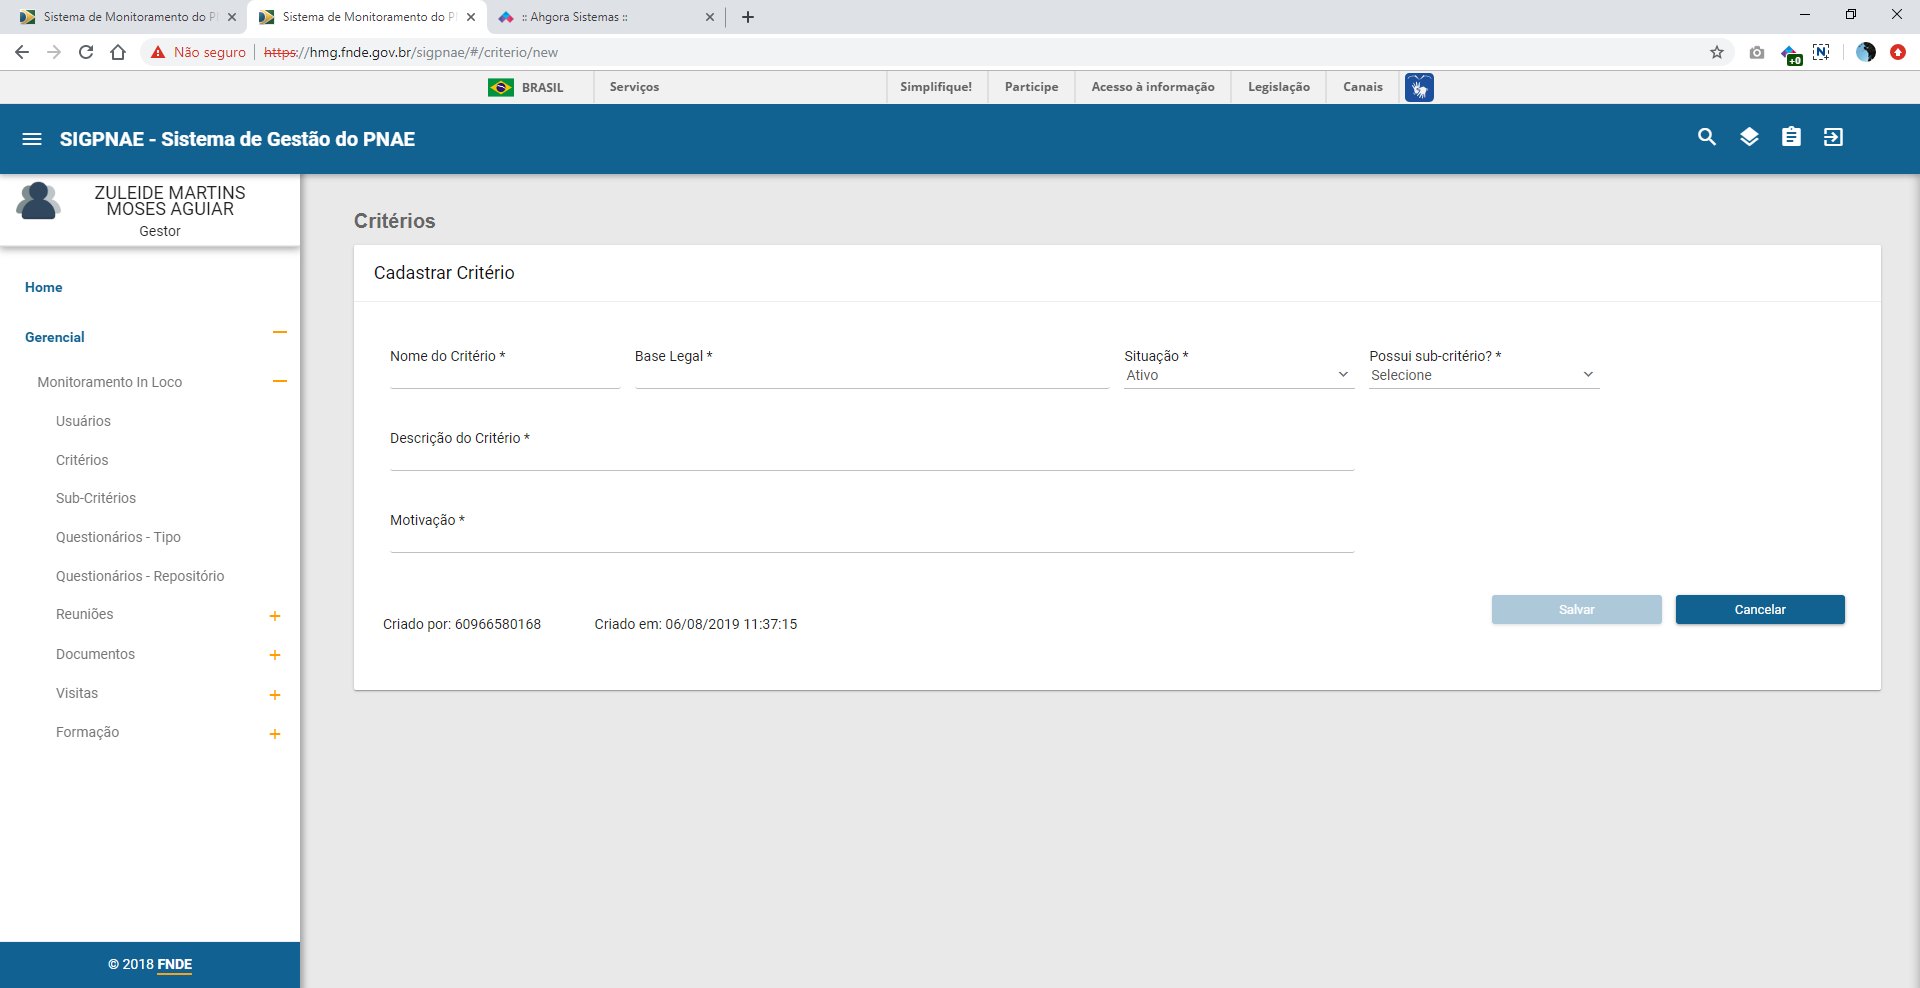
Task: Focus the Nome do Critério field
Action: [x=504, y=376]
